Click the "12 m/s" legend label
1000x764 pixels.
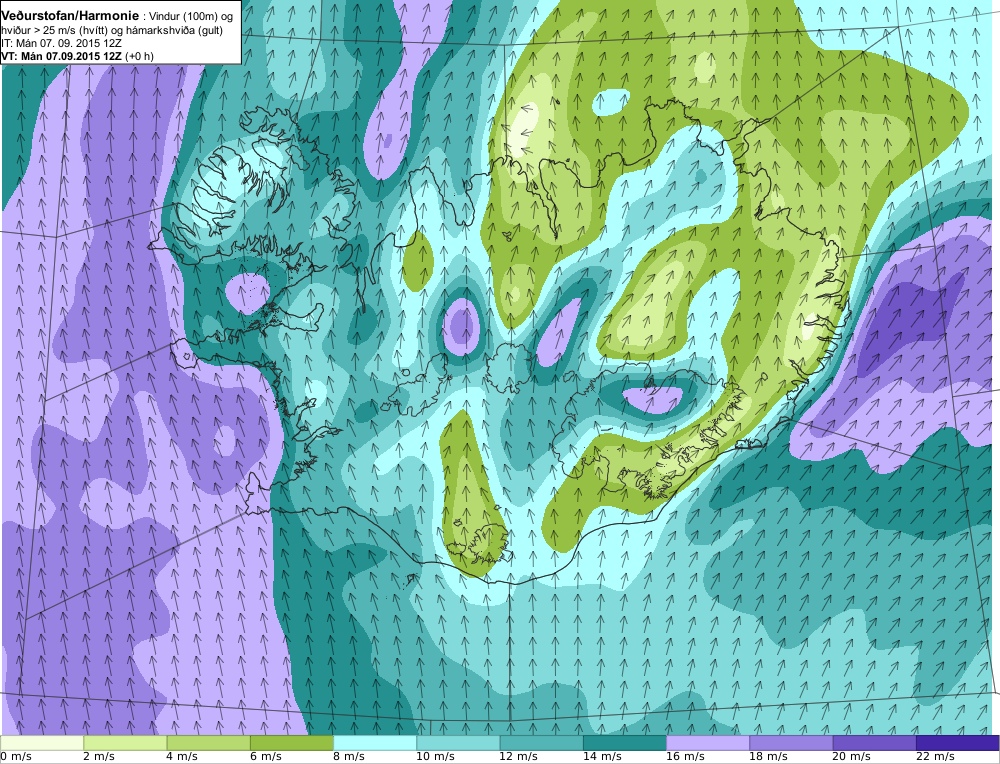pyautogui.click(x=519, y=757)
